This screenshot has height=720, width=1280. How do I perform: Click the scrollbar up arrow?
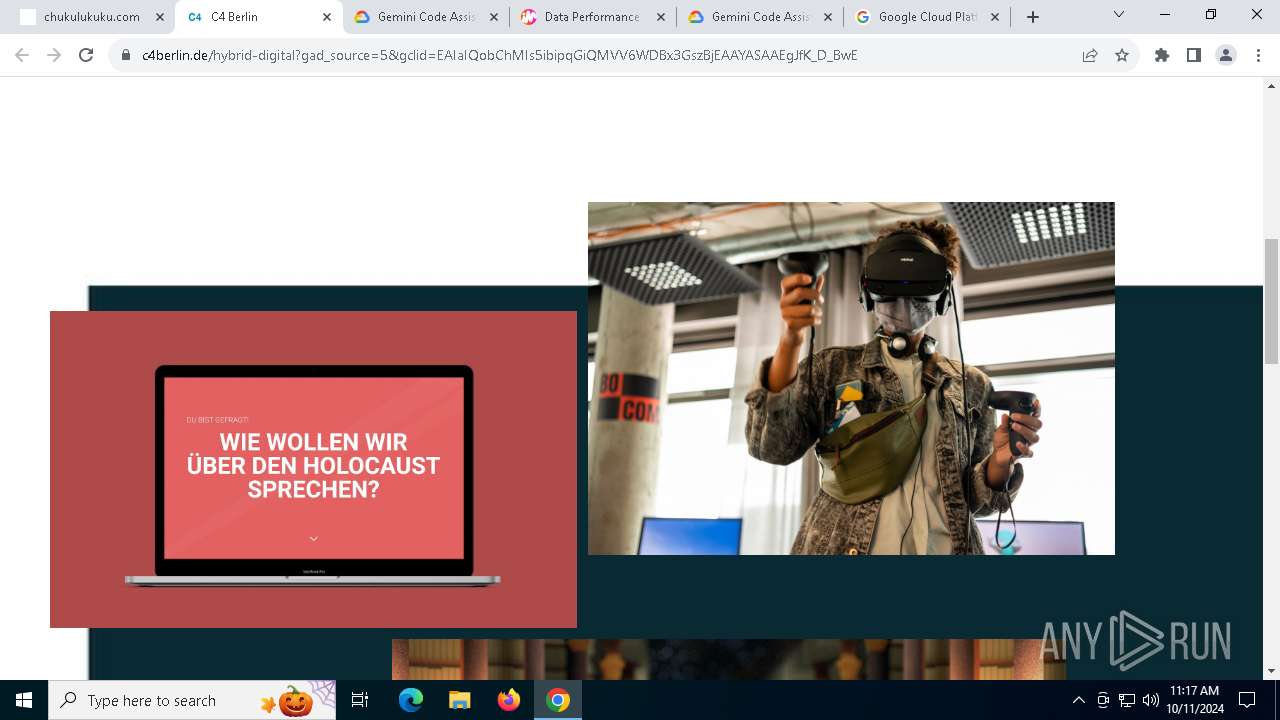(x=1272, y=85)
